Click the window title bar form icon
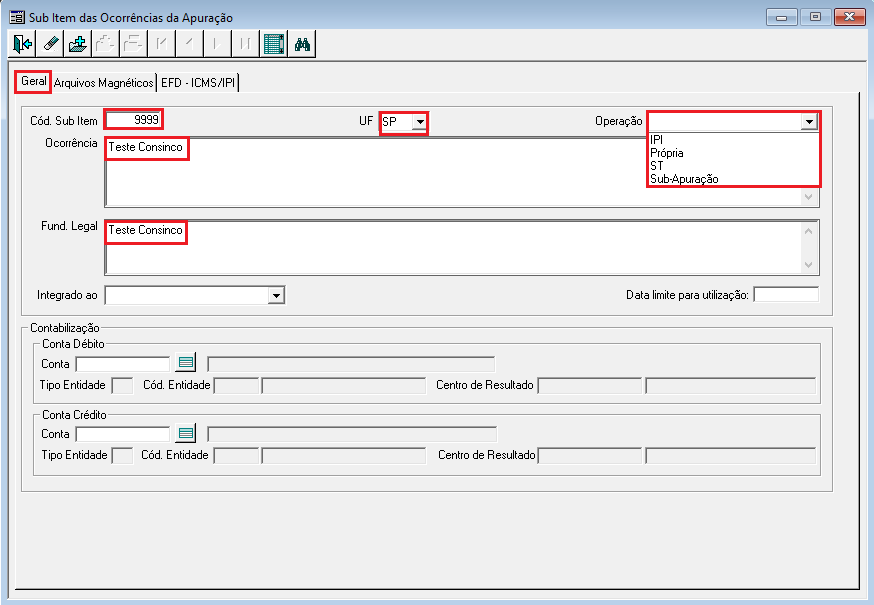 [17, 17]
